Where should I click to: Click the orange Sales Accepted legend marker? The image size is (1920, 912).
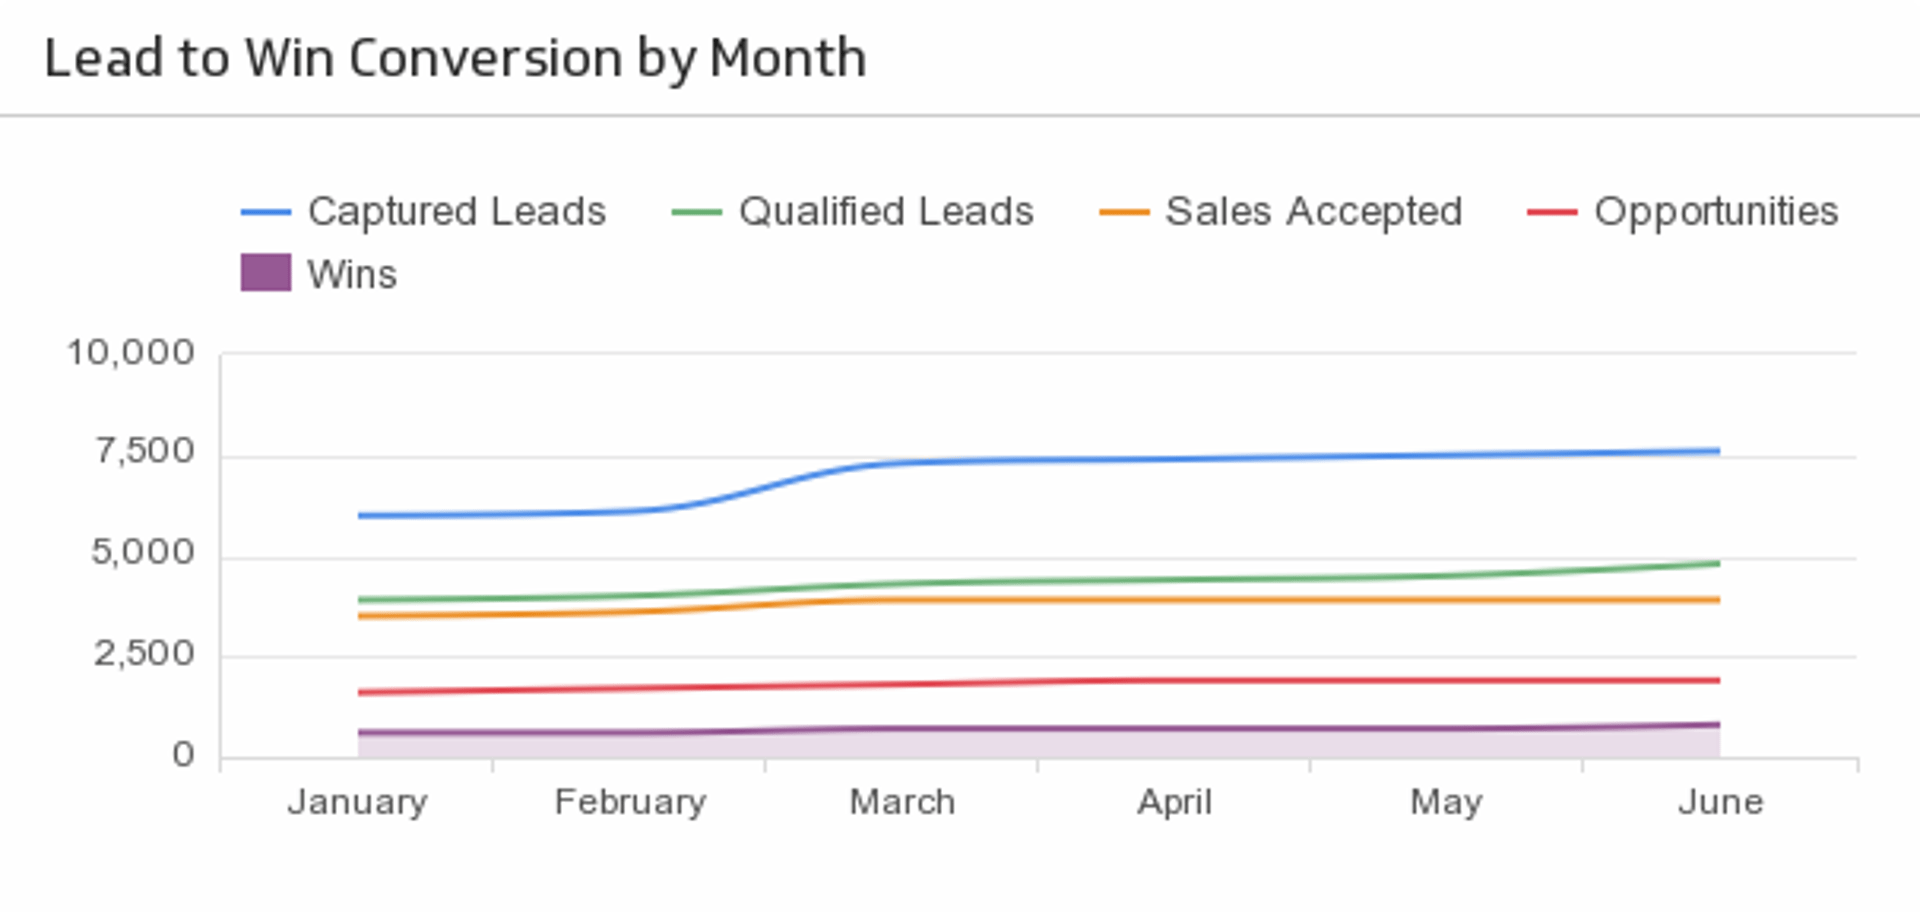[x=1123, y=213]
